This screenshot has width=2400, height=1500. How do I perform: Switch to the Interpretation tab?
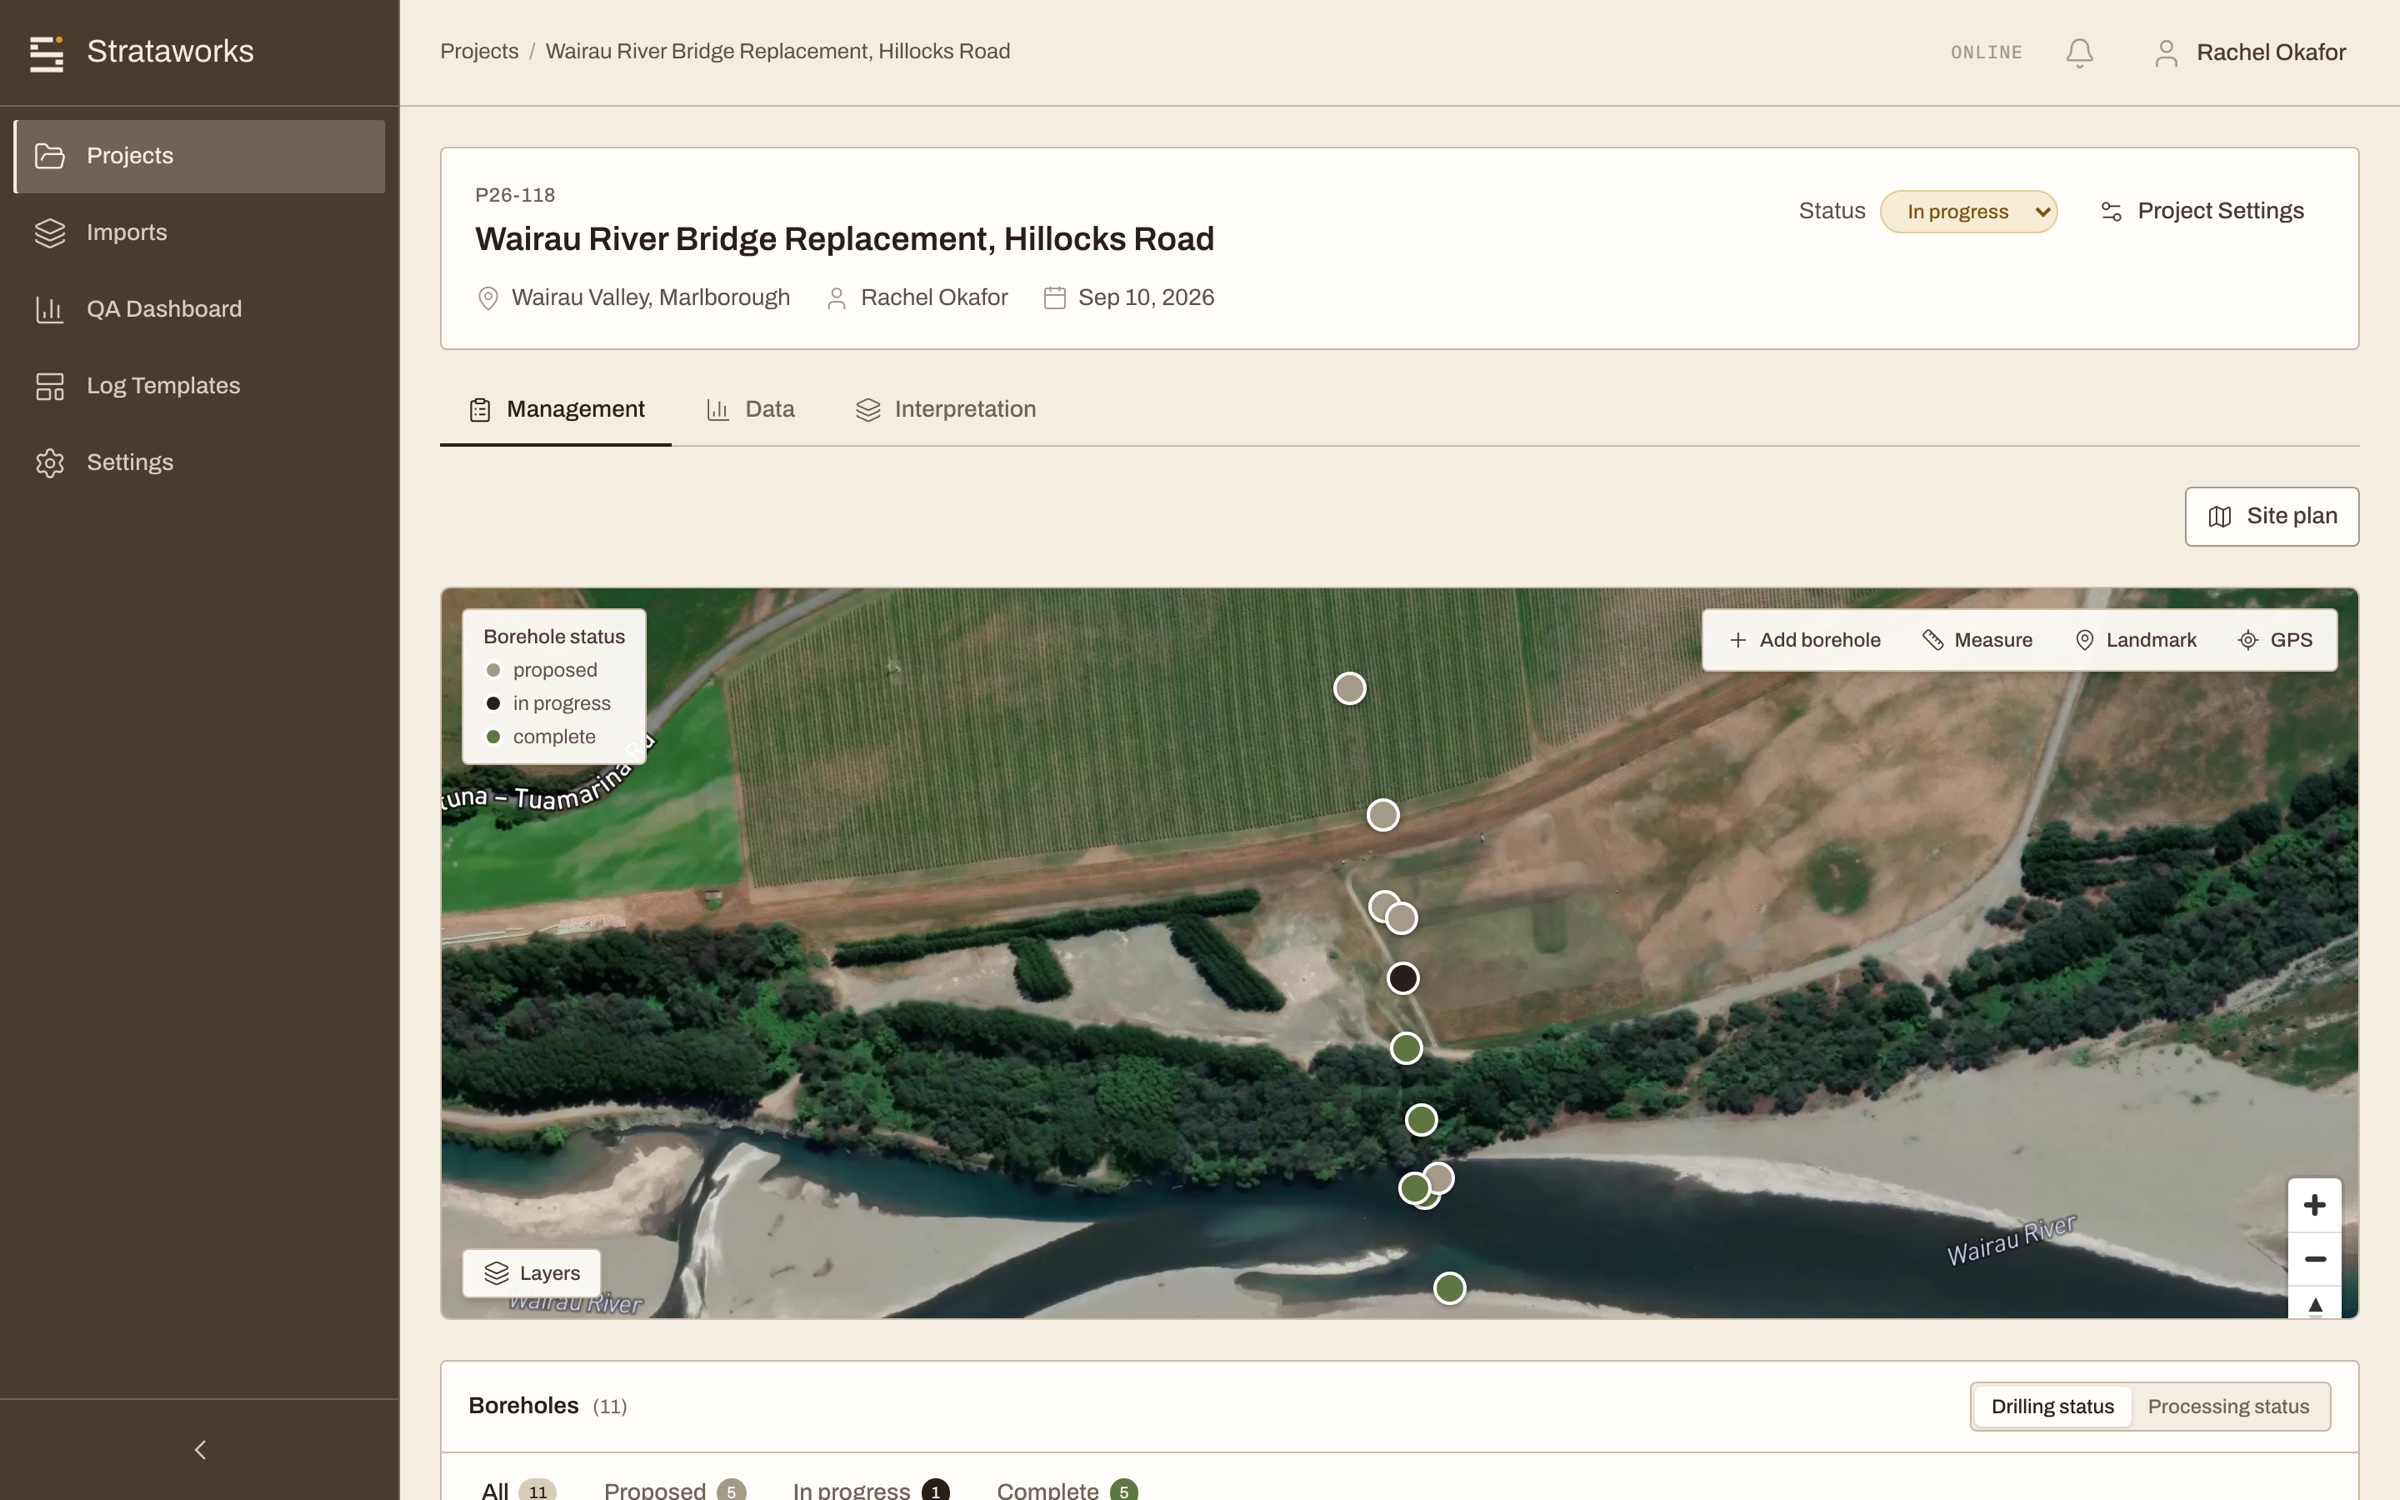pyautogui.click(x=946, y=410)
